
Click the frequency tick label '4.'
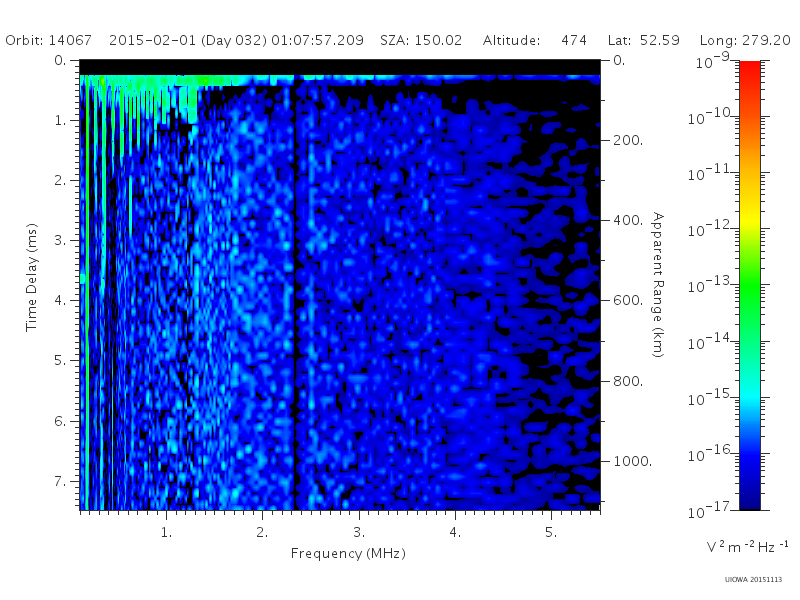click(x=455, y=533)
